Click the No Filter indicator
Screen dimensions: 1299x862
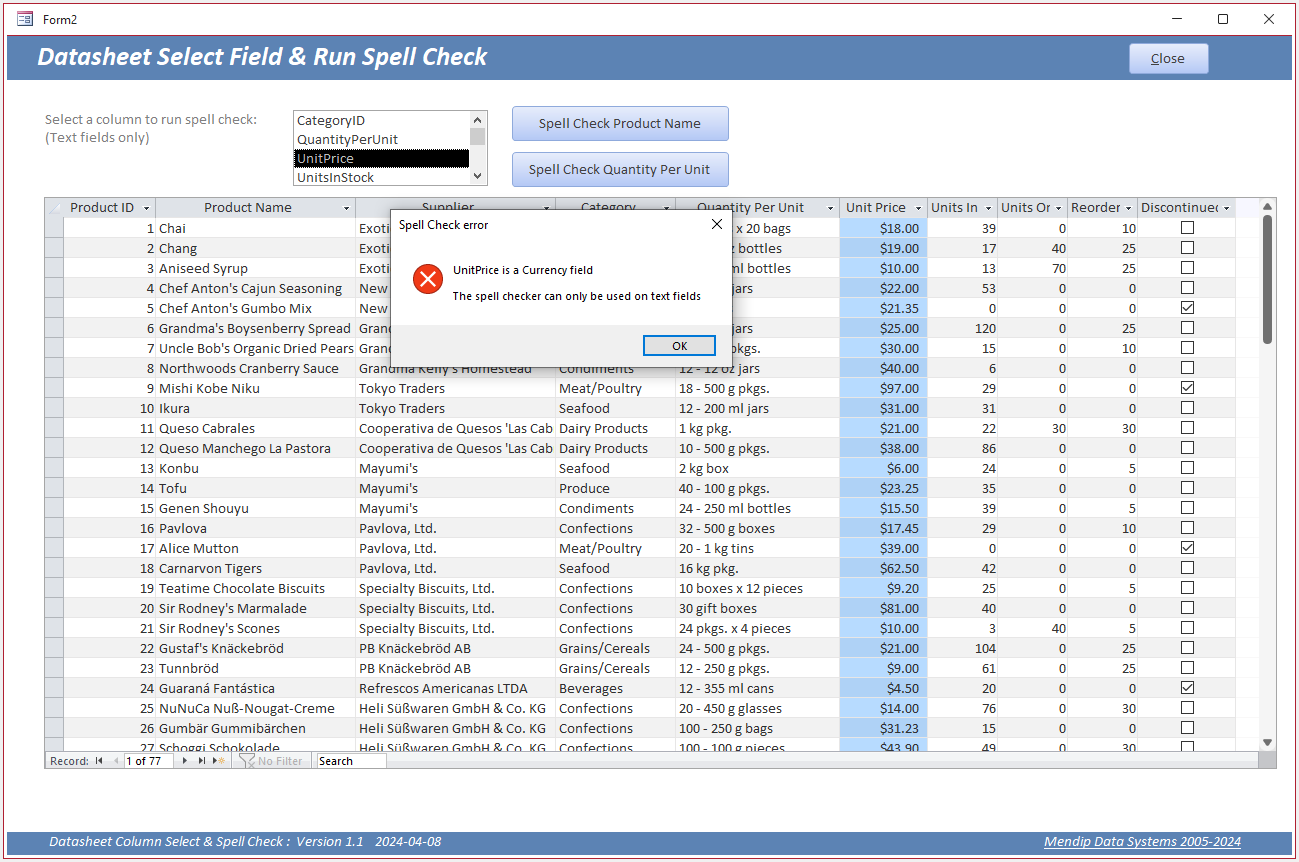pos(272,761)
